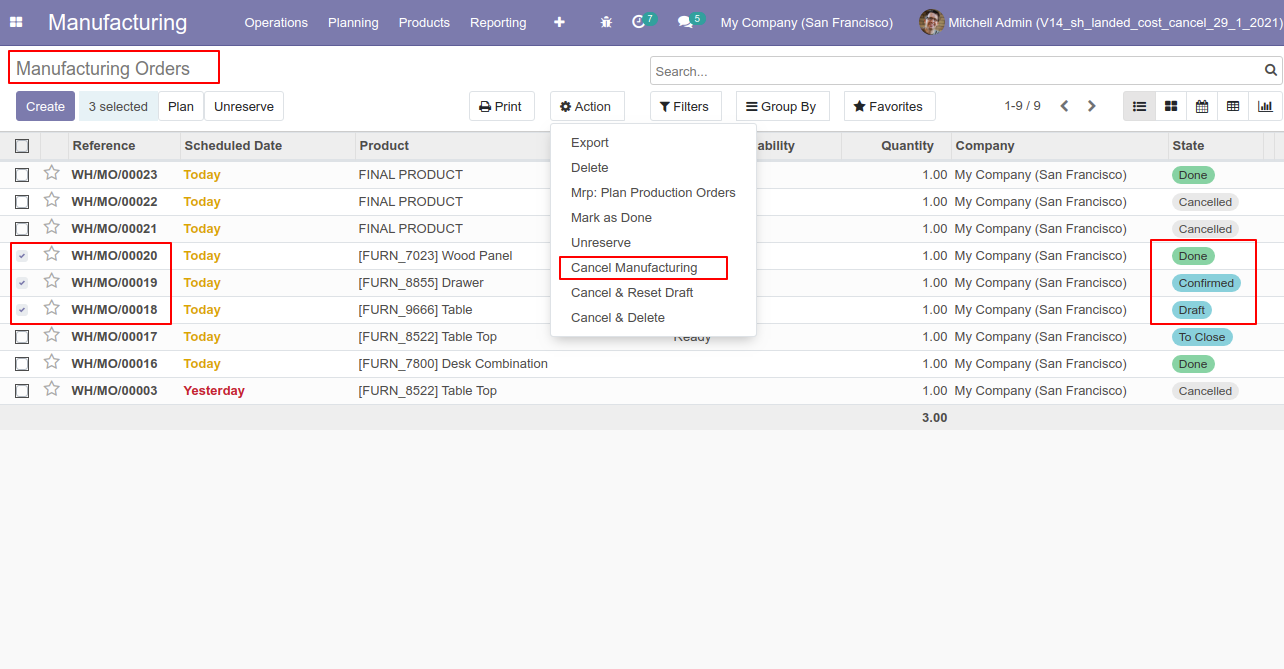This screenshot has height=669, width=1284.
Task: Star the WH/MO/00023 order as favorite
Action: point(52,174)
